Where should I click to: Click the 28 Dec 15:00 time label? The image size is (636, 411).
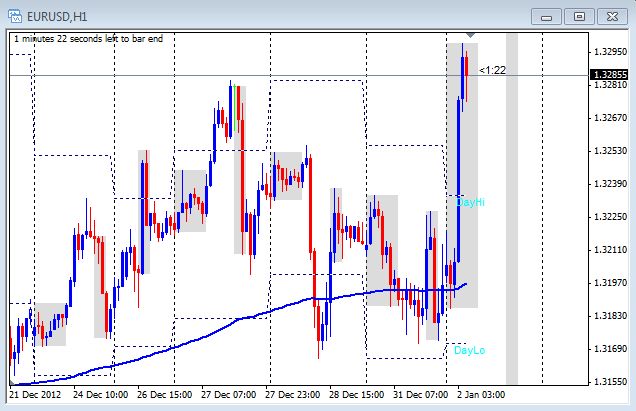[x=357, y=394]
